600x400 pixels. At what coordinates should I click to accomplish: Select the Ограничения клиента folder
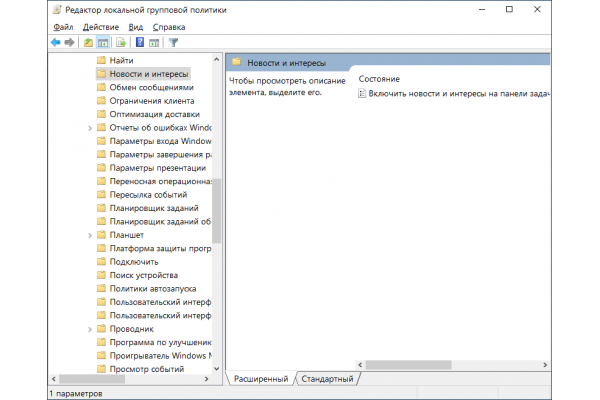(x=145, y=101)
